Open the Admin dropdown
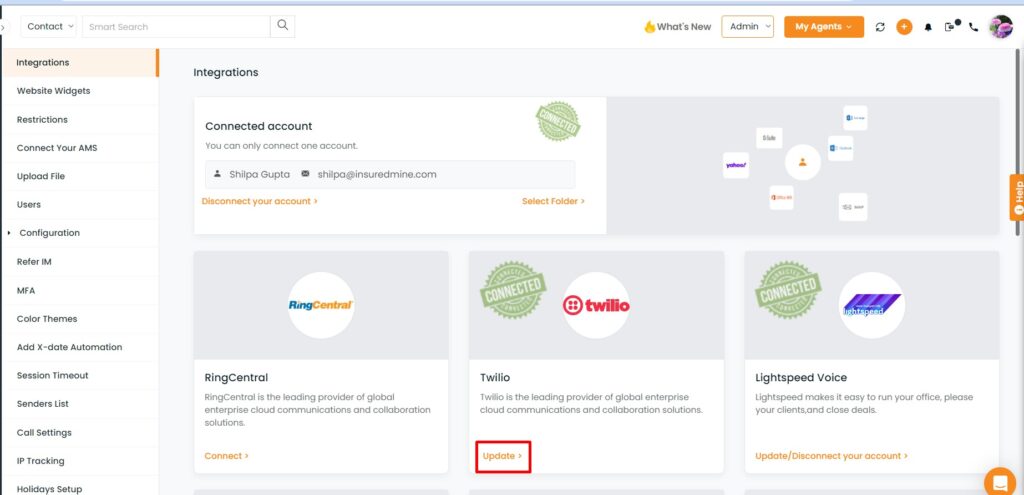 [748, 27]
